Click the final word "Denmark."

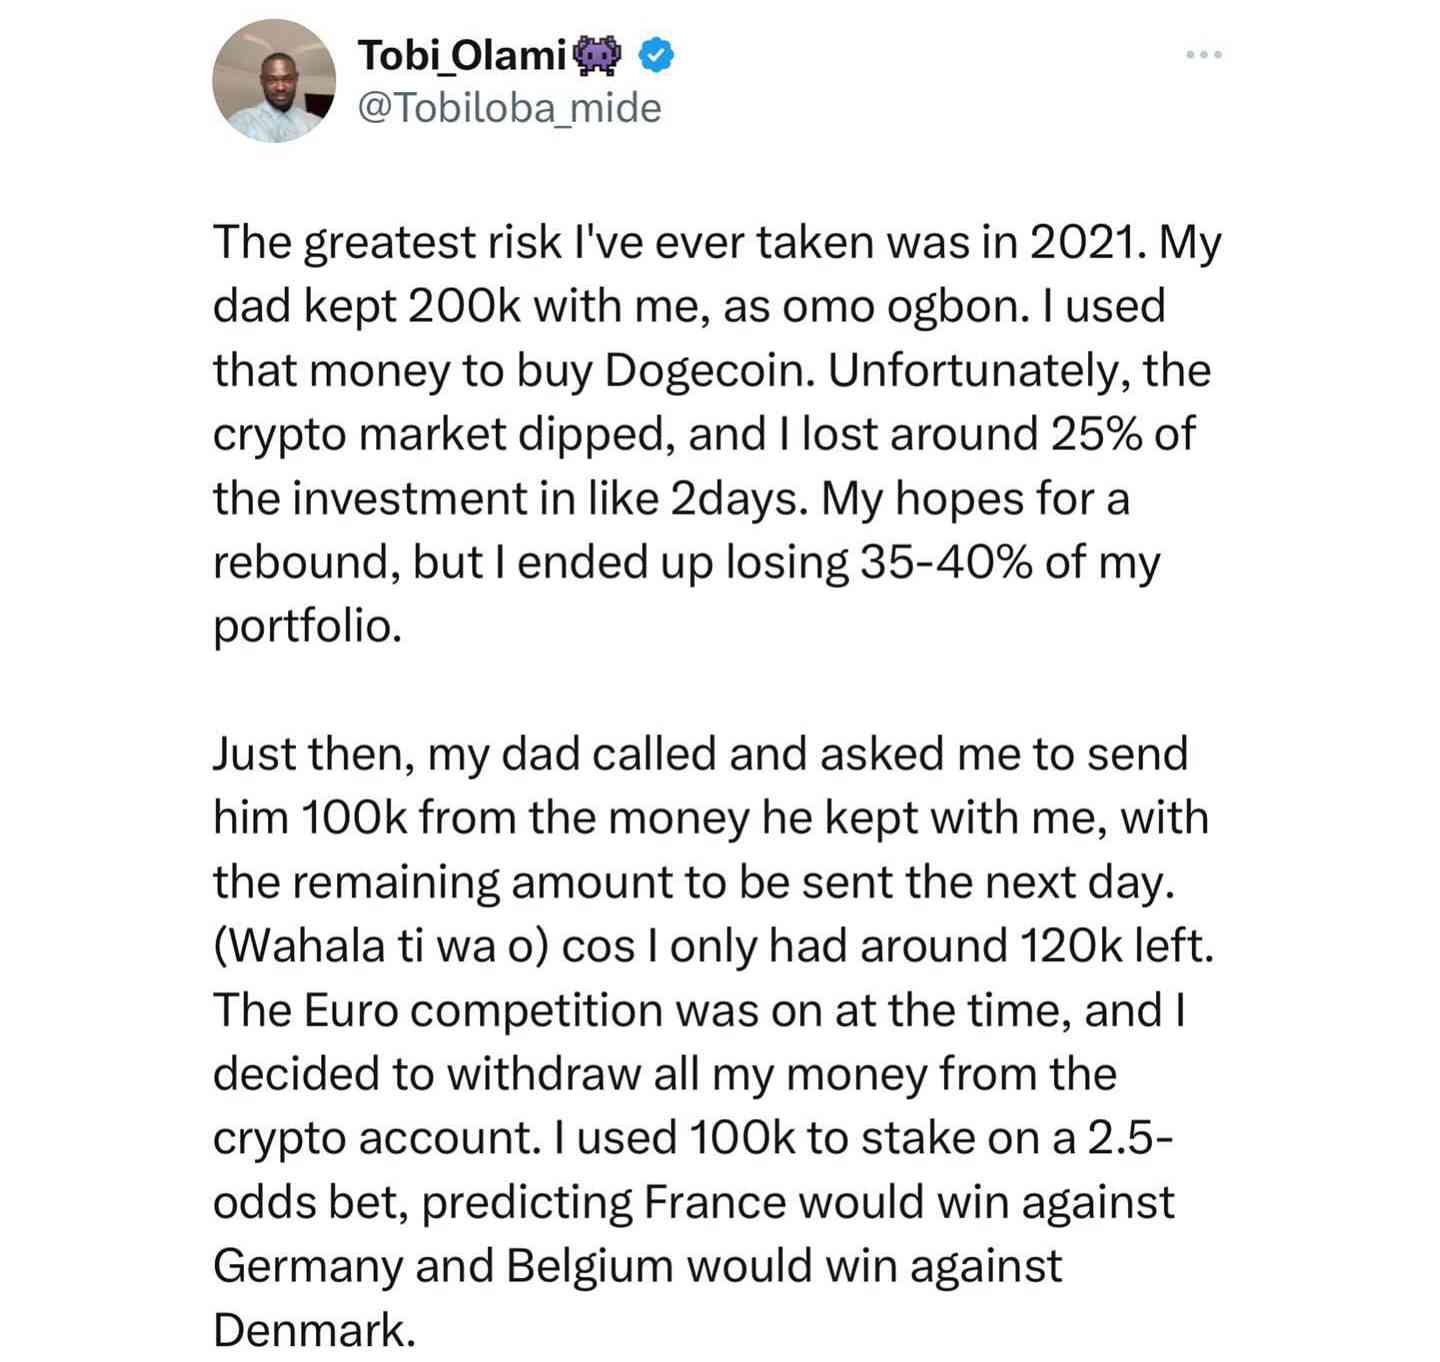pos(314,1330)
